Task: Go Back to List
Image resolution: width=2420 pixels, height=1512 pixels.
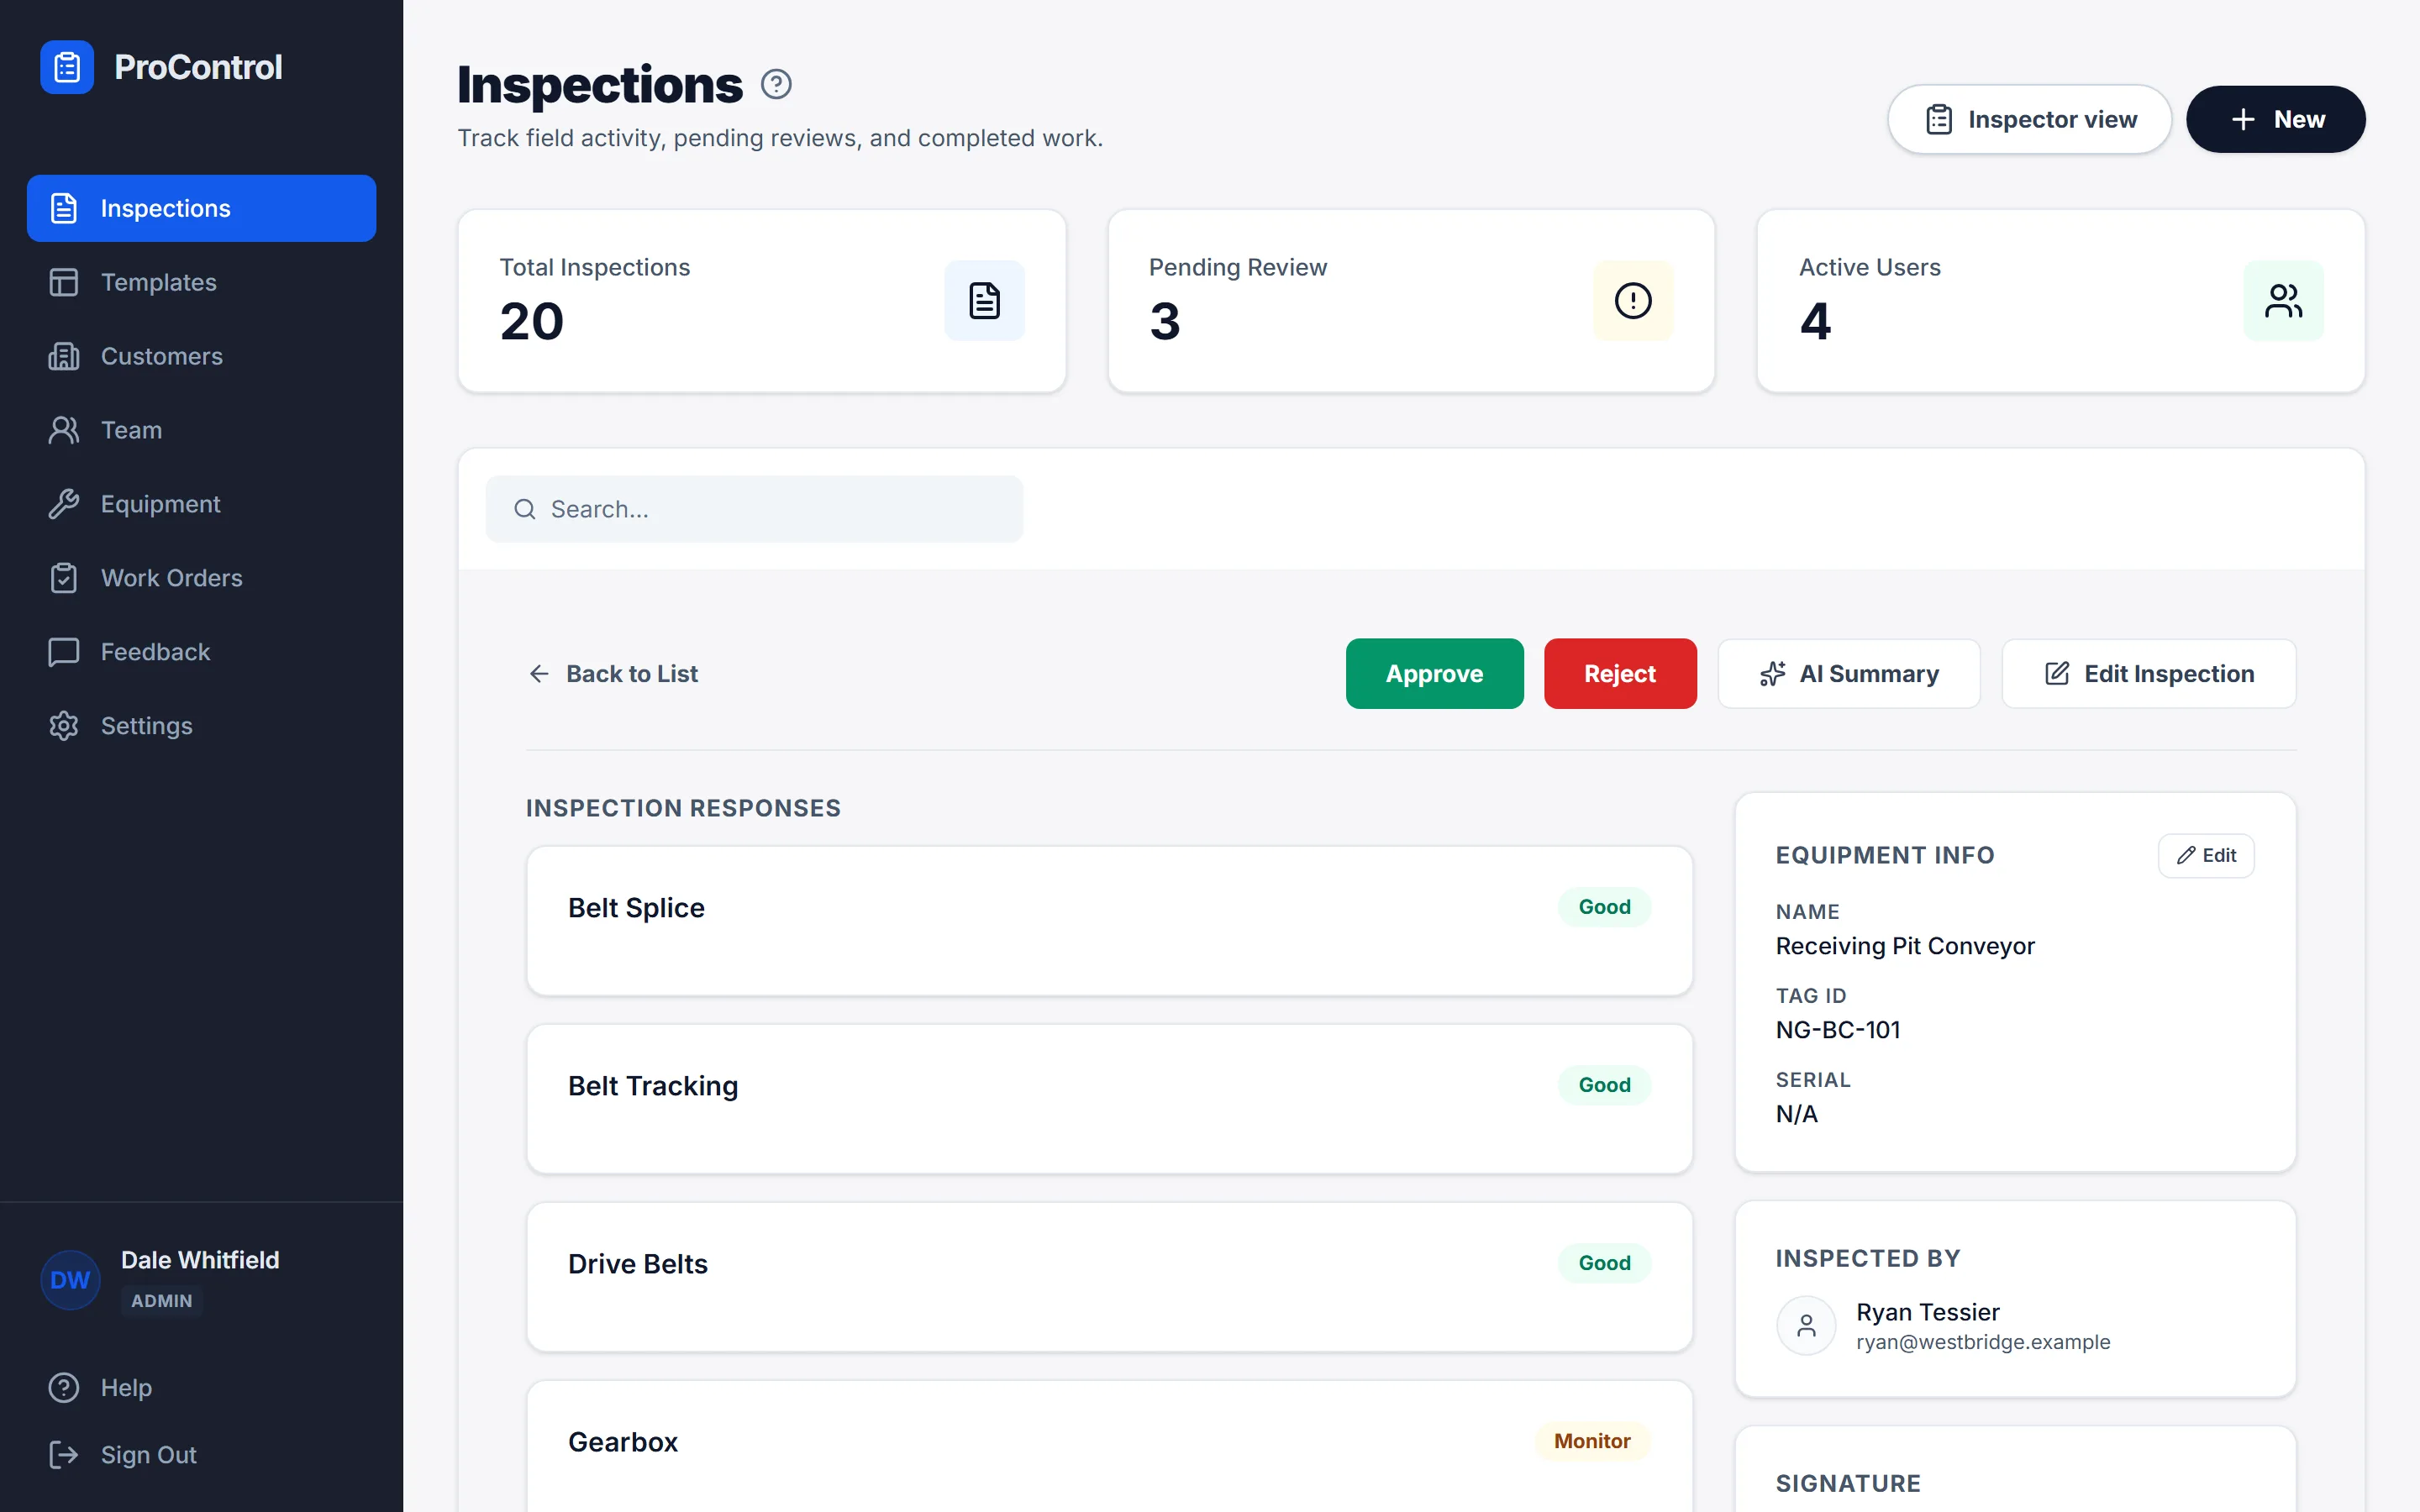Action: [613, 674]
